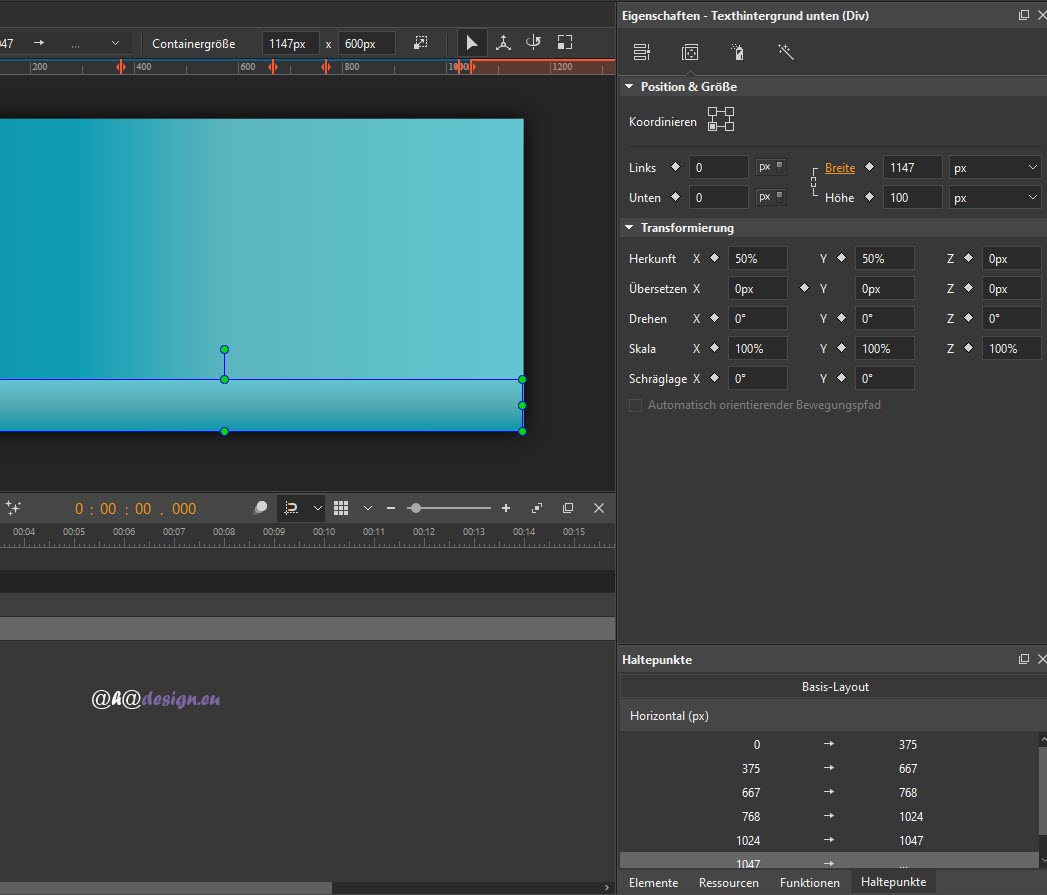The height and width of the screenshot is (895, 1047).
Task: Toggle the px unit switch next to Unten
Action: [771, 197]
